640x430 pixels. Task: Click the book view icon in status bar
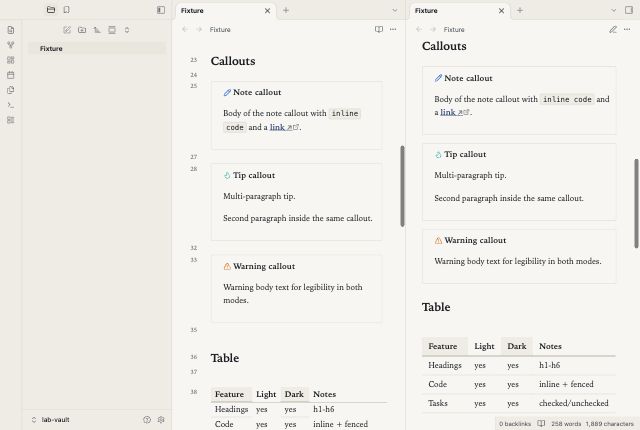point(541,423)
